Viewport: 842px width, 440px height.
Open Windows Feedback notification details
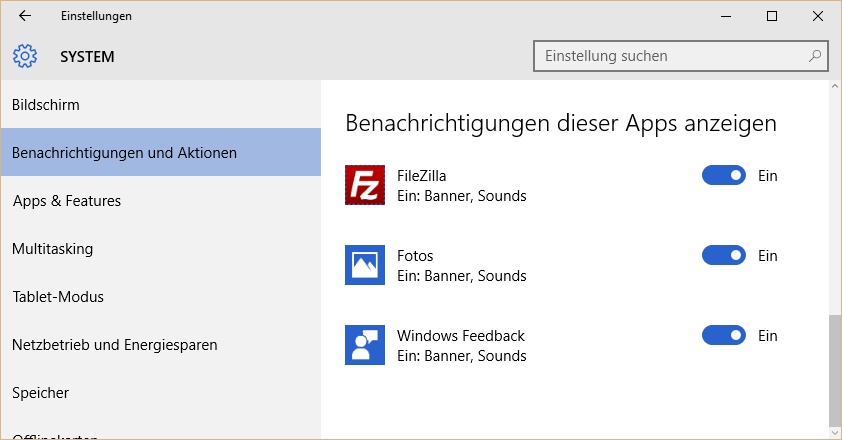point(461,346)
